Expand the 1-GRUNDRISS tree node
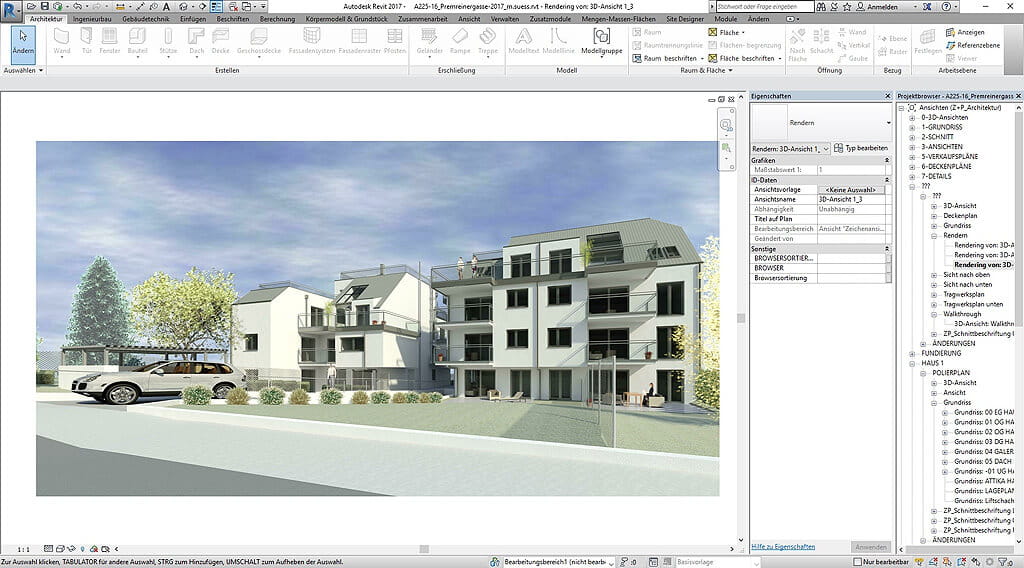 point(912,127)
